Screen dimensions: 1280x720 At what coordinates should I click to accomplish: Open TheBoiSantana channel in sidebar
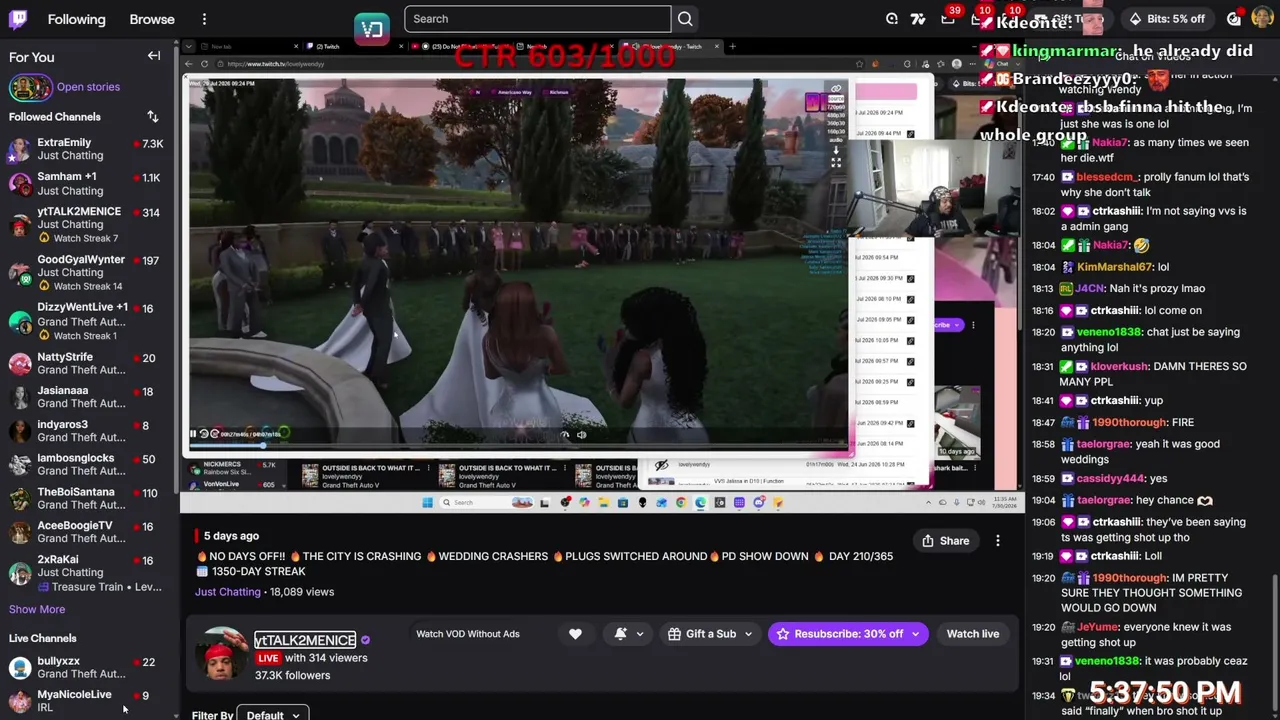(x=86, y=498)
